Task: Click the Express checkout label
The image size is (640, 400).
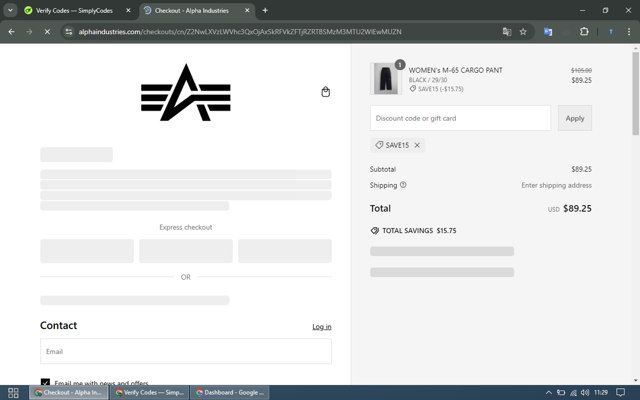Action: [x=186, y=227]
